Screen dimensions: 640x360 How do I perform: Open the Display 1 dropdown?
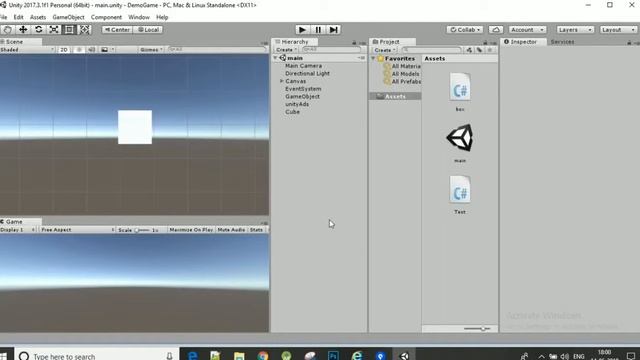point(18,230)
